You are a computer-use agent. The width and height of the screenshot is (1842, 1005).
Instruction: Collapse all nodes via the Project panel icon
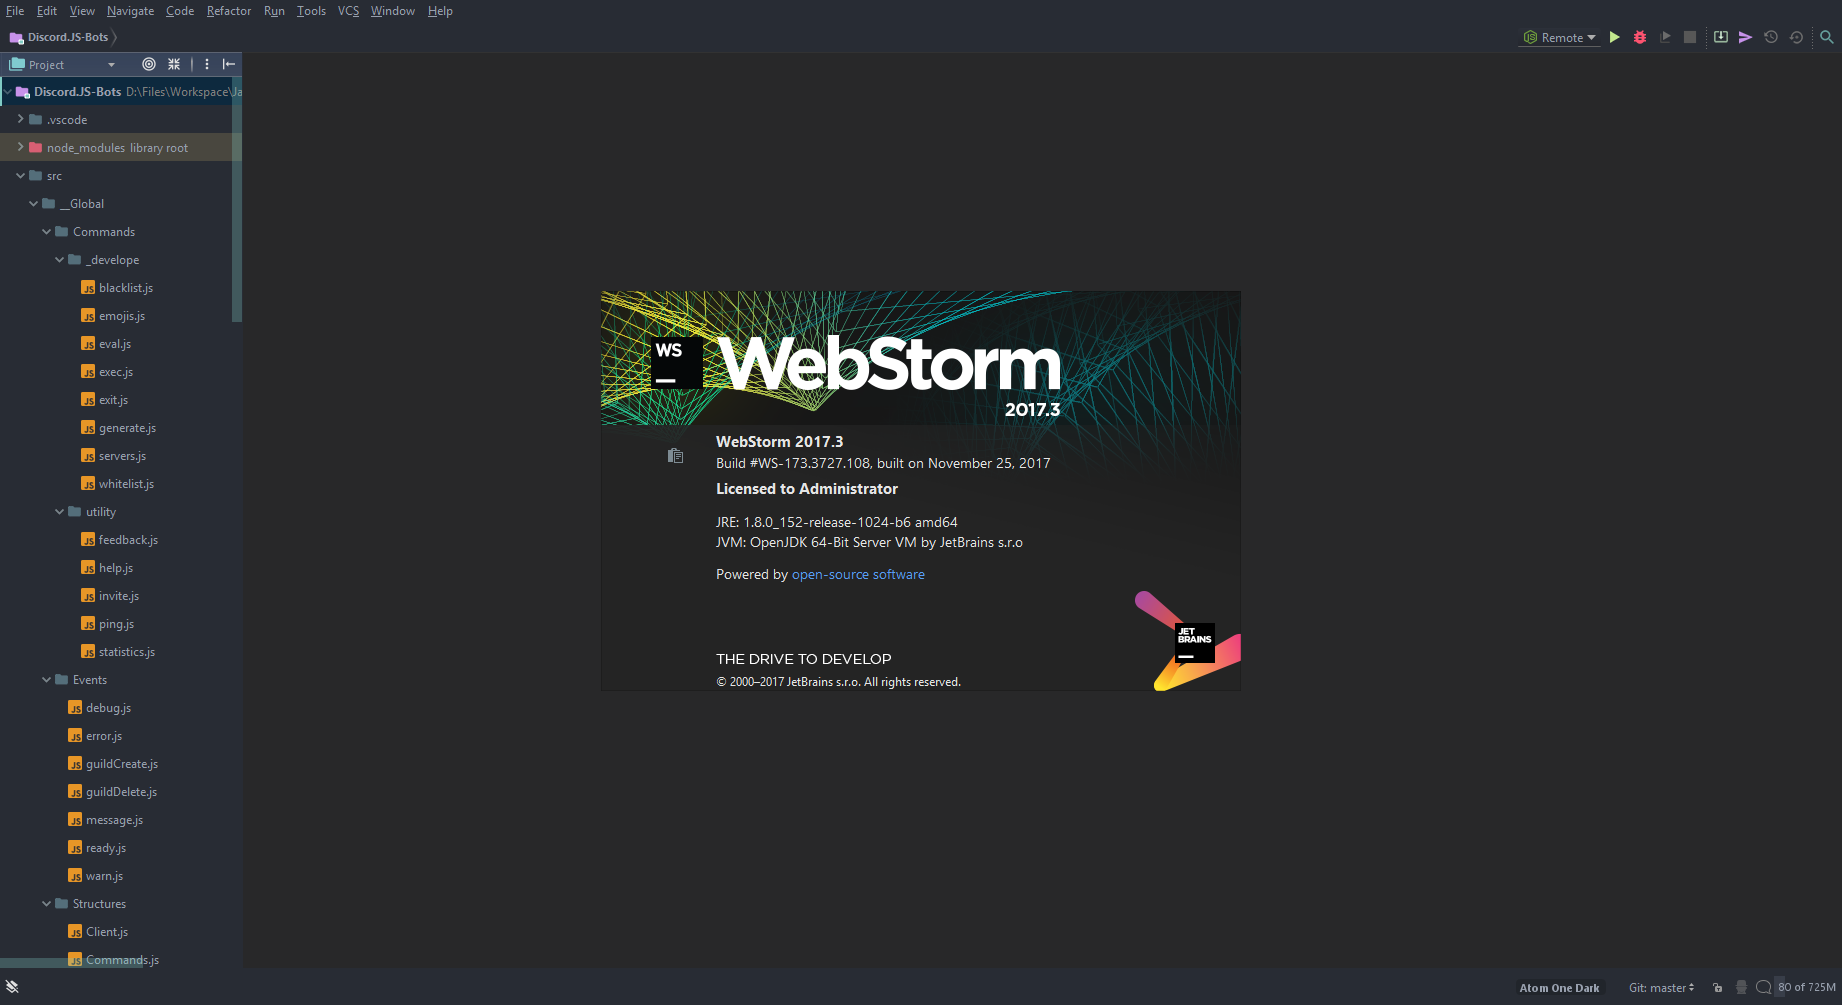[173, 64]
